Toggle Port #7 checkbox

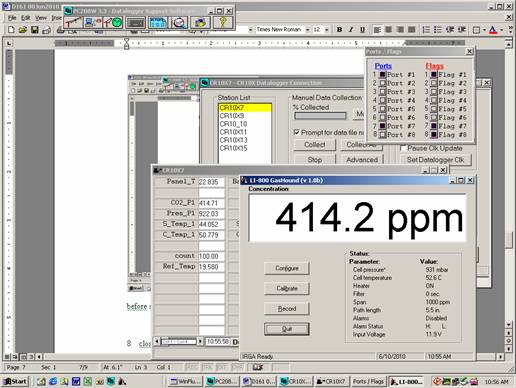382,126
